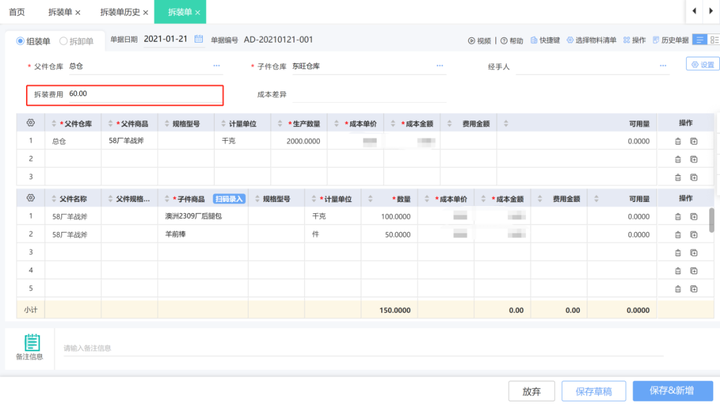Image resolution: width=720 pixels, height=404 pixels.
Task: Go to 首页 tab
Action: [17, 12]
